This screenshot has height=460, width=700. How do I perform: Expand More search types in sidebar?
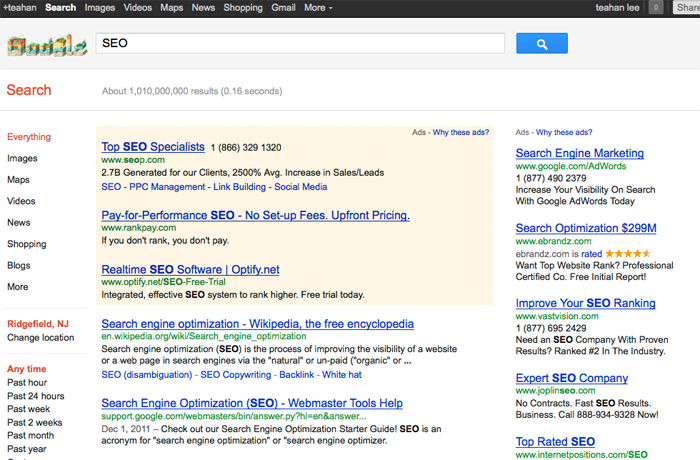17,287
